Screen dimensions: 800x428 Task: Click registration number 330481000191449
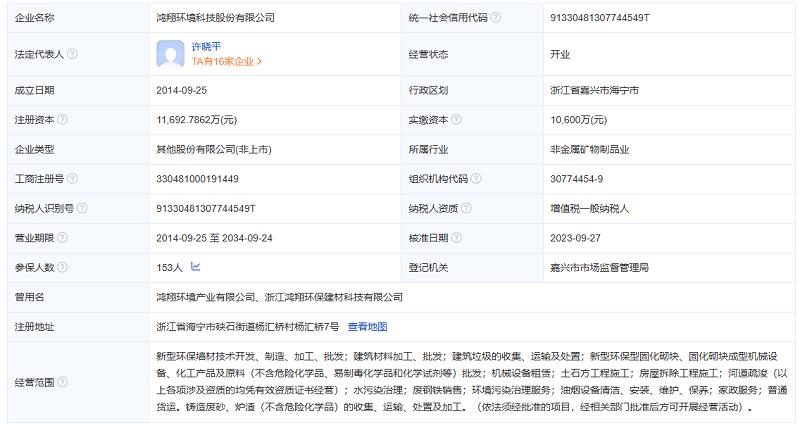point(197,179)
